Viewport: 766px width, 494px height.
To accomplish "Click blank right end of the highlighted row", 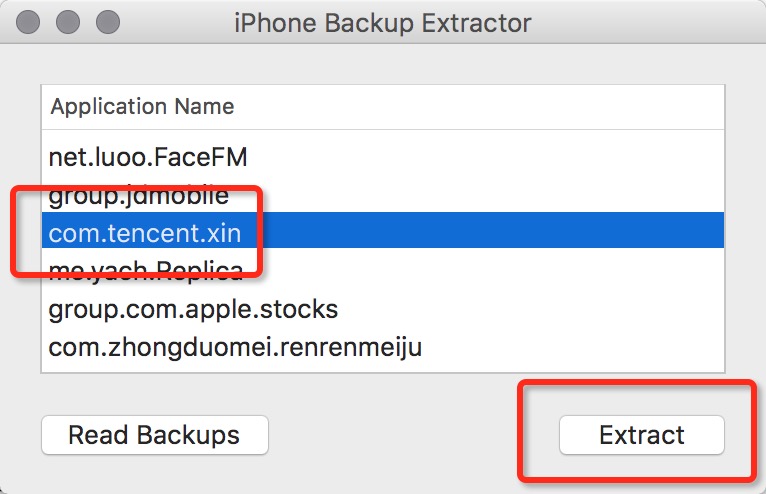I will [600, 233].
